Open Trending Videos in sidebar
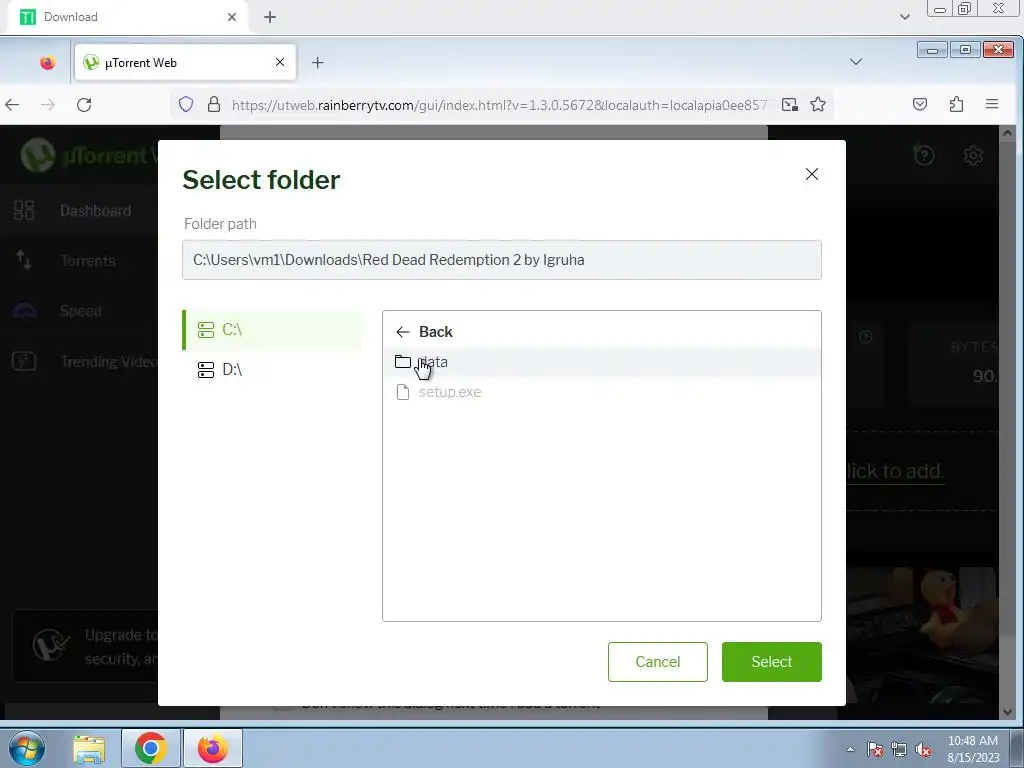The image size is (1024, 768). click(78, 361)
